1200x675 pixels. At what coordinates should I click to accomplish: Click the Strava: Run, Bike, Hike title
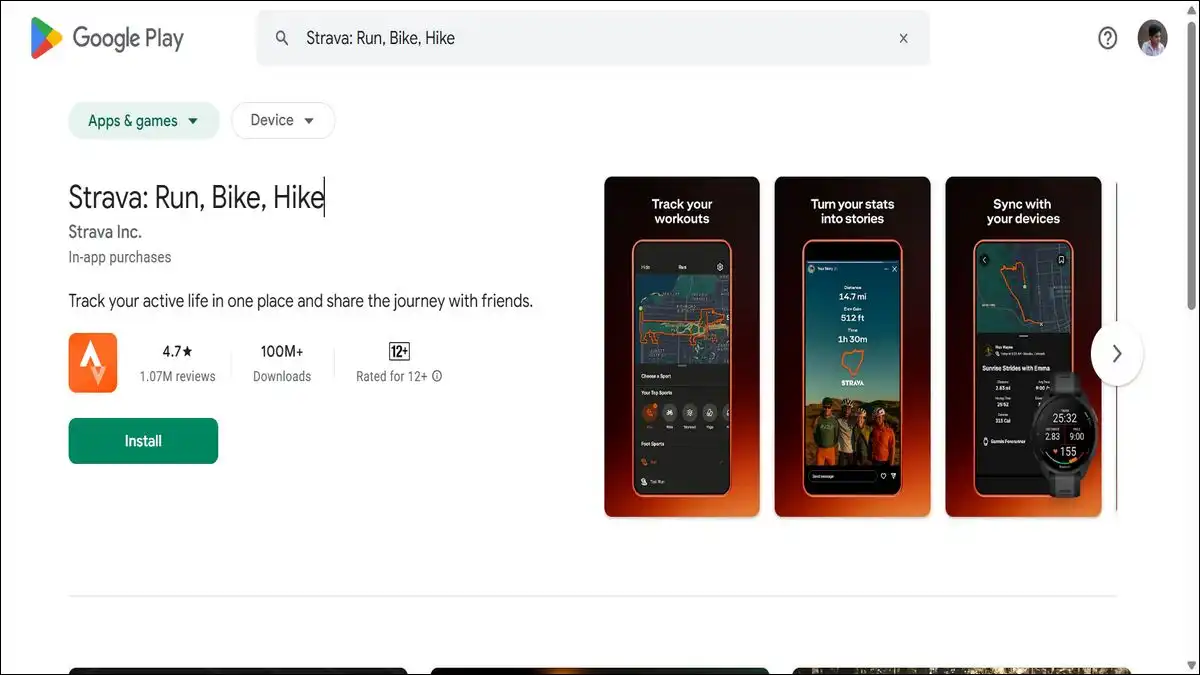point(196,197)
